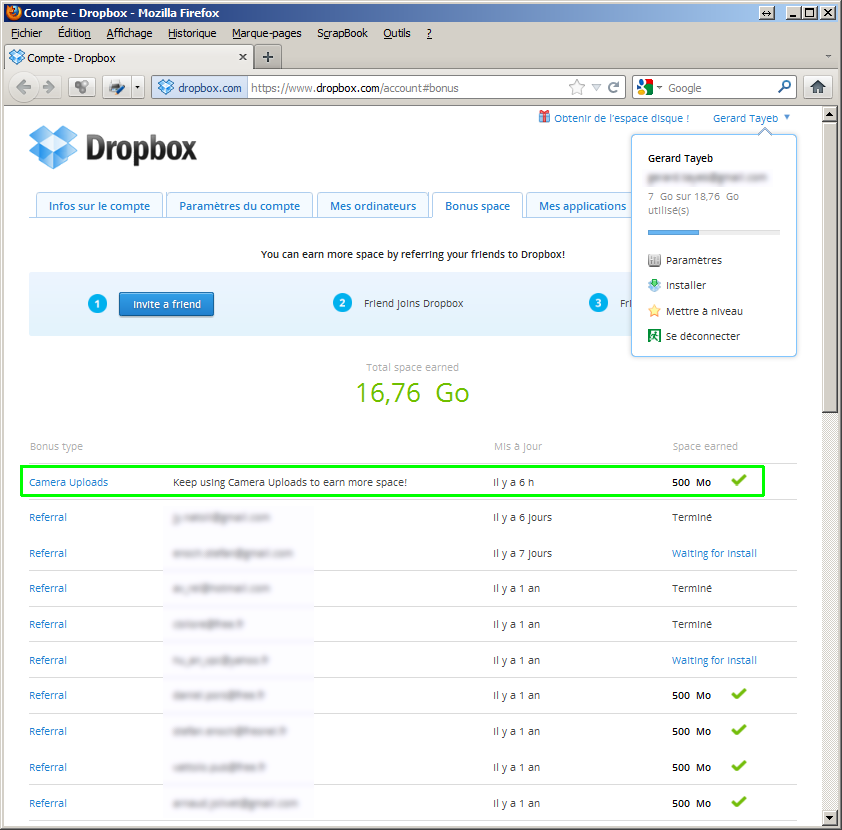Open the Gerard Tayeb account dropdown
The height and width of the screenshot is (830, 842).
751,118
